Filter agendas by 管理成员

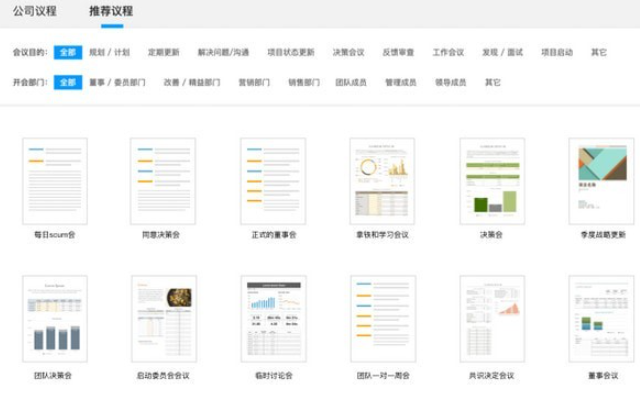(401, 82)
